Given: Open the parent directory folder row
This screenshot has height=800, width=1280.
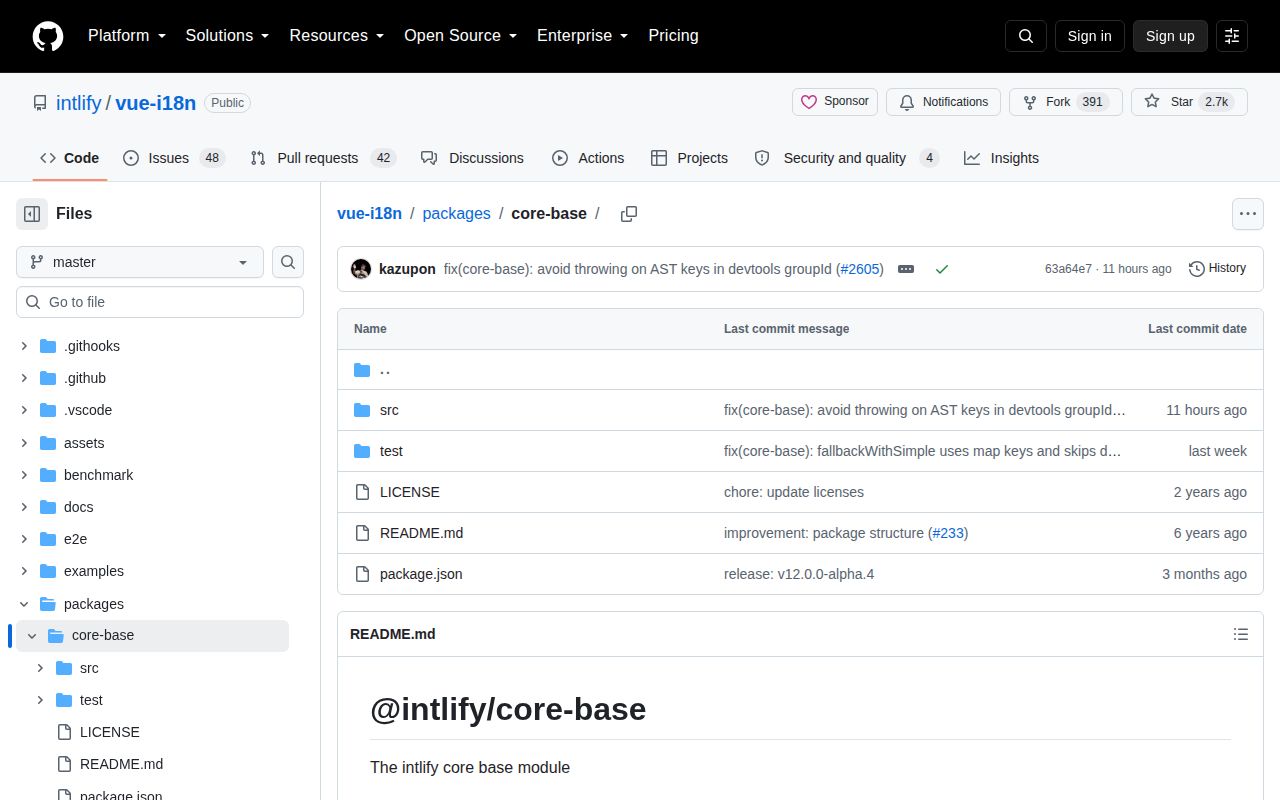Looking at the screenshot, I should (x=800, y=370).
